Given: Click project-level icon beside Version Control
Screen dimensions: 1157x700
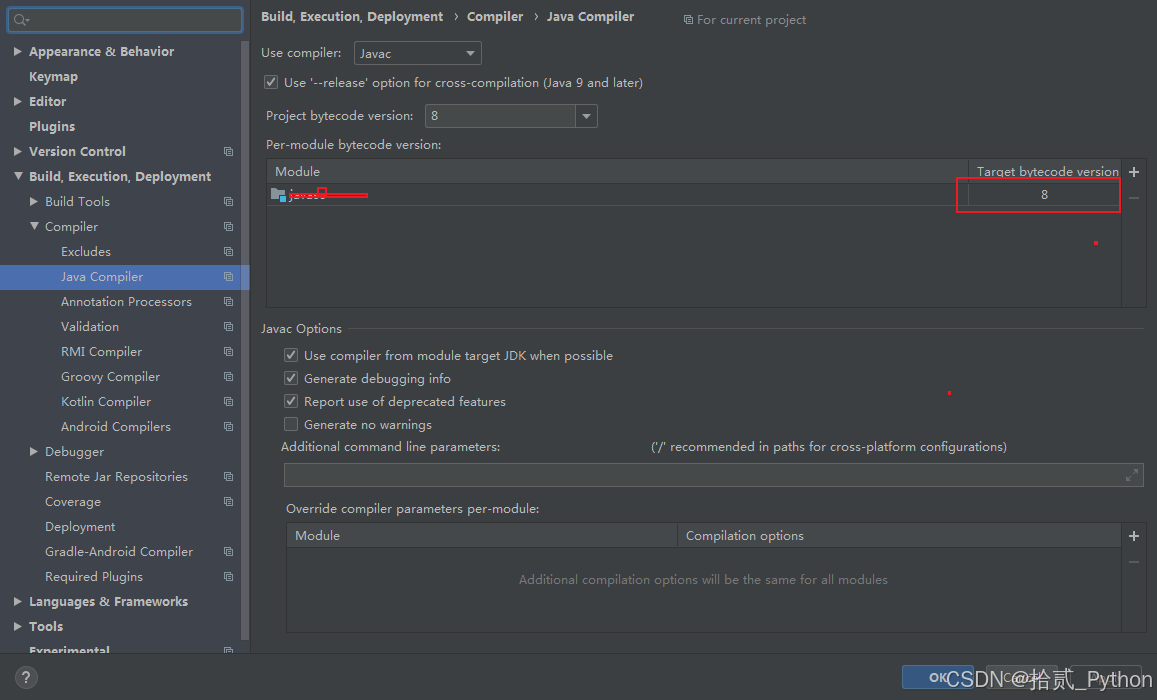Looking at the screenshot, I should click(x=229, y=151).
